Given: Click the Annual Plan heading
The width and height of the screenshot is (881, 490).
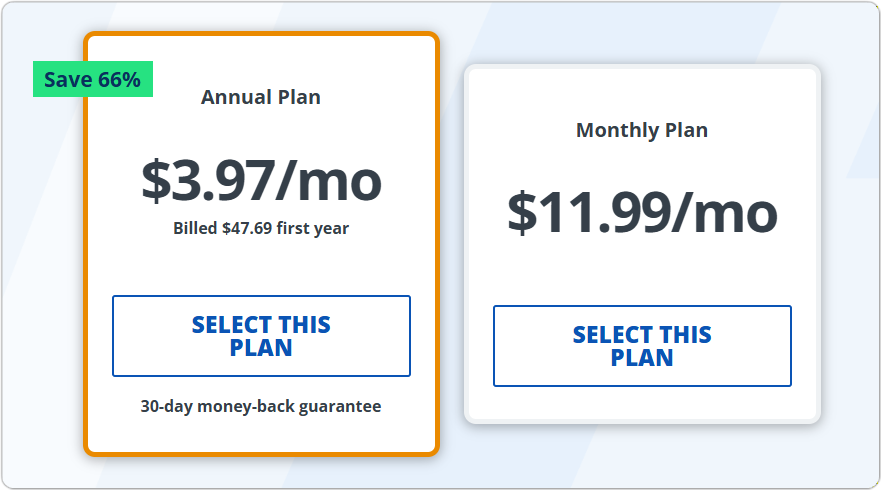Looking at the screenshot, I should 261,97.
